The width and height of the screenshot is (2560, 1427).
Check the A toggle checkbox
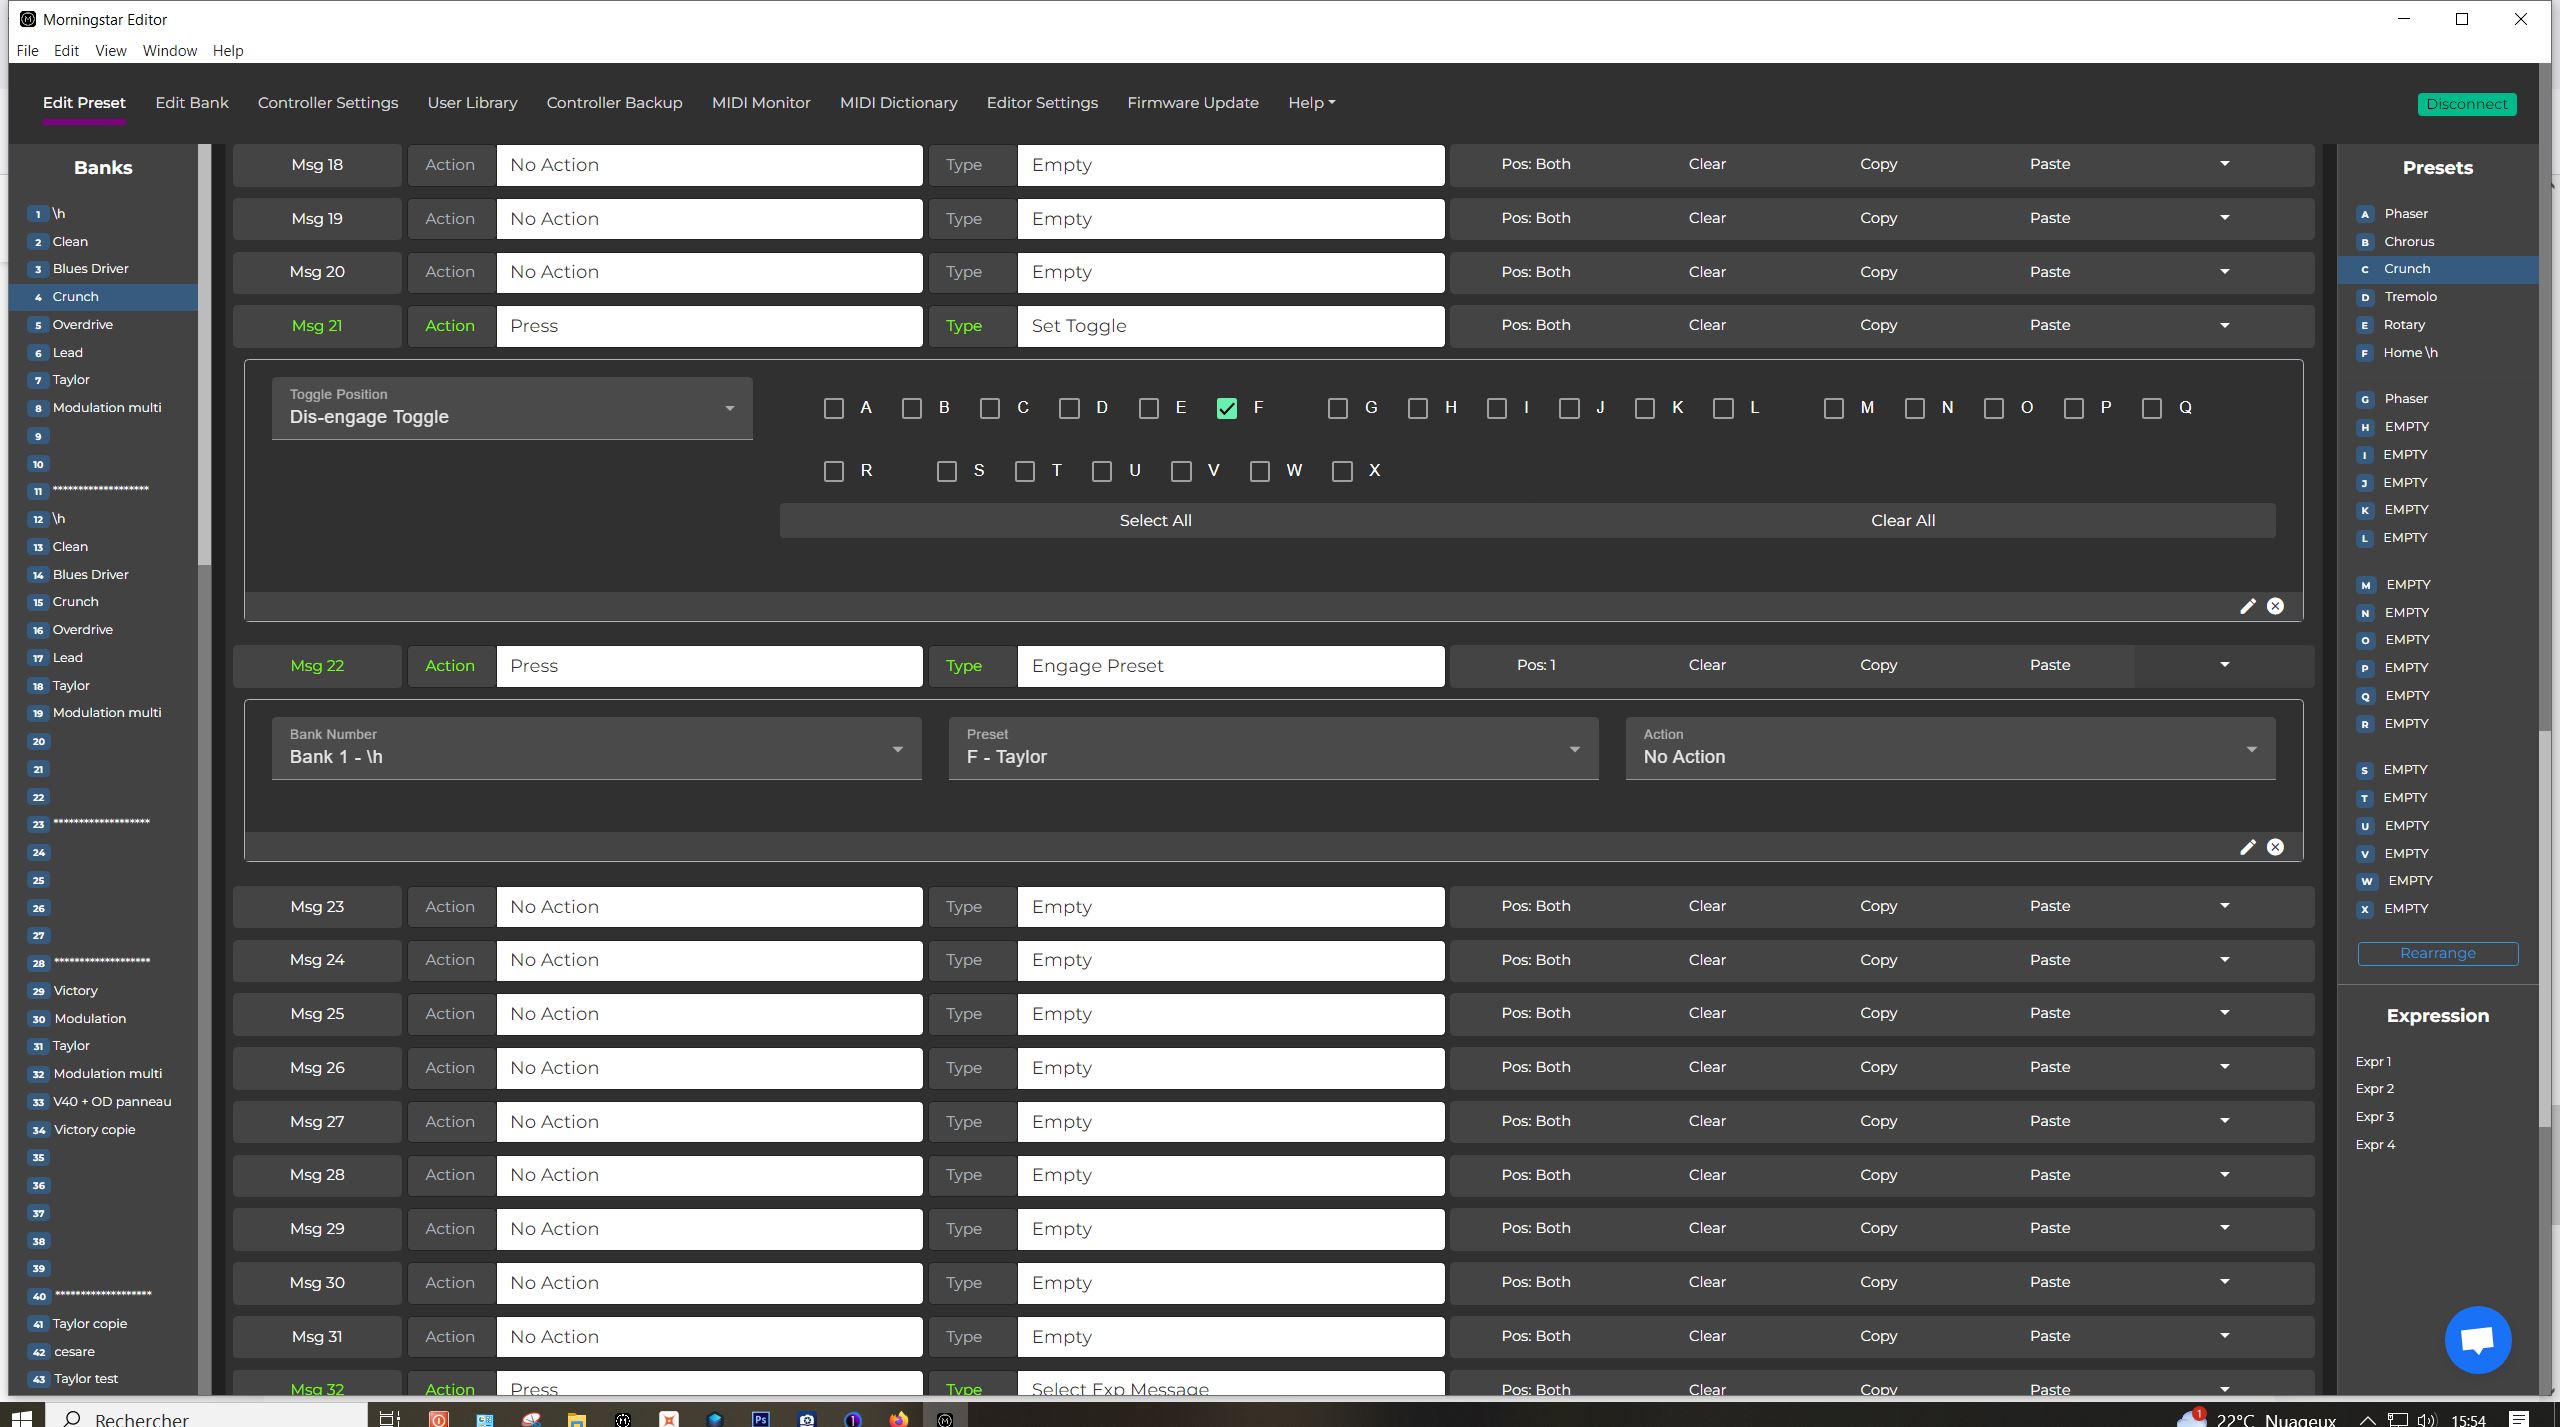(x=834, y=408)
